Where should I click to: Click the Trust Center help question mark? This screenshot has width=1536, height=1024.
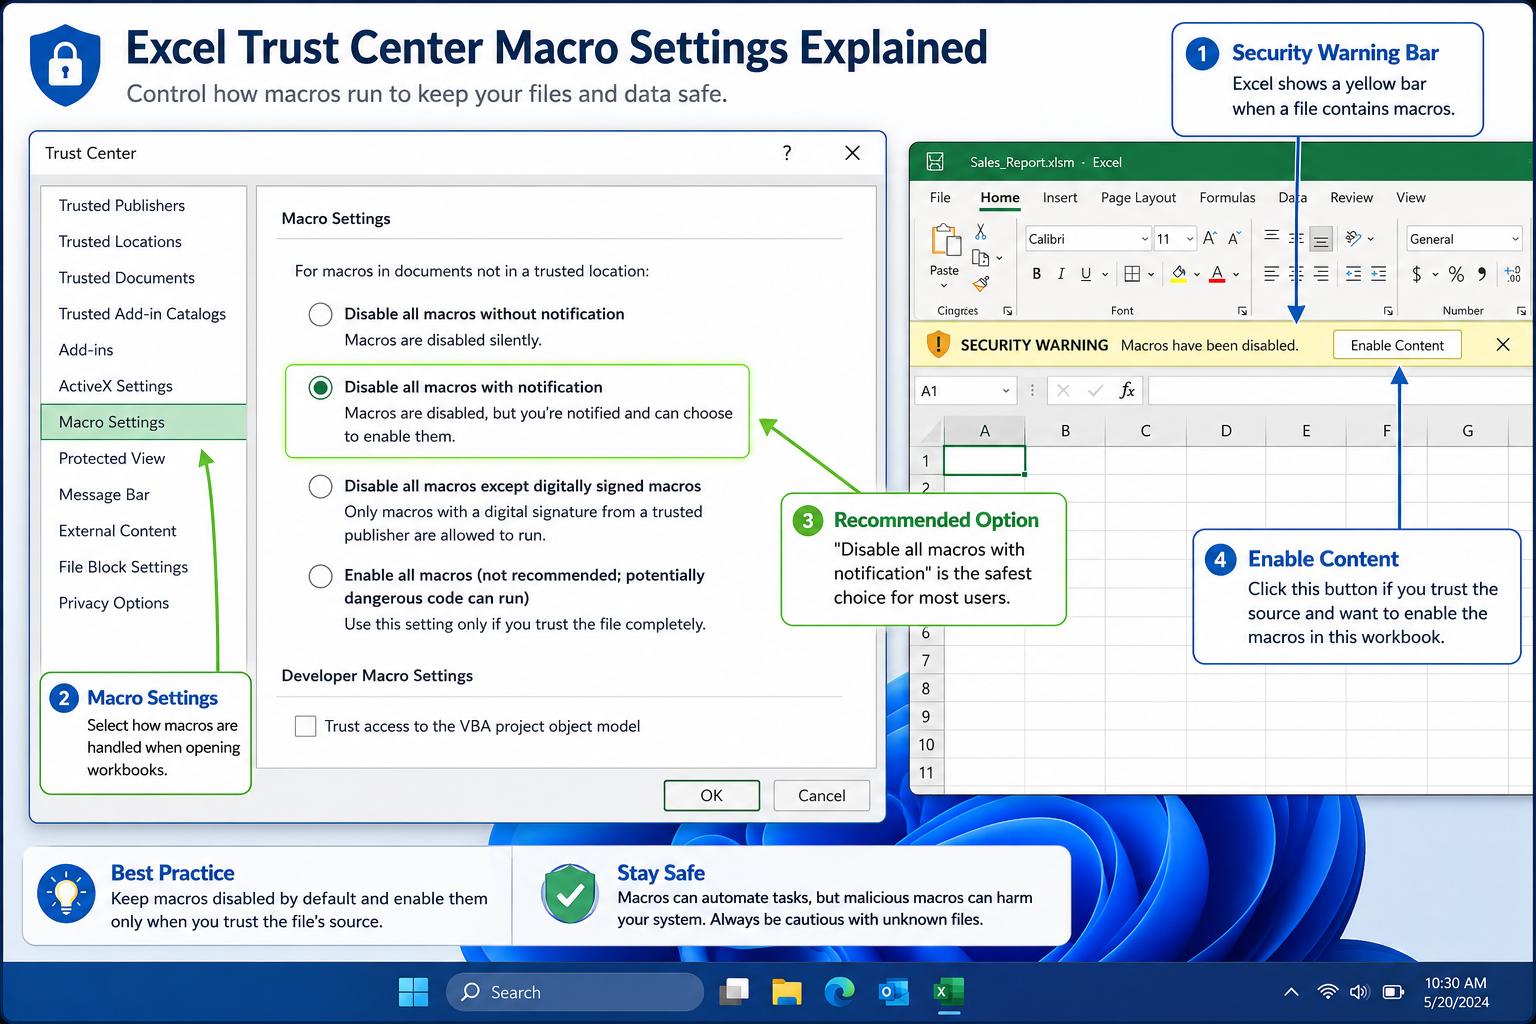pos(787,153)
